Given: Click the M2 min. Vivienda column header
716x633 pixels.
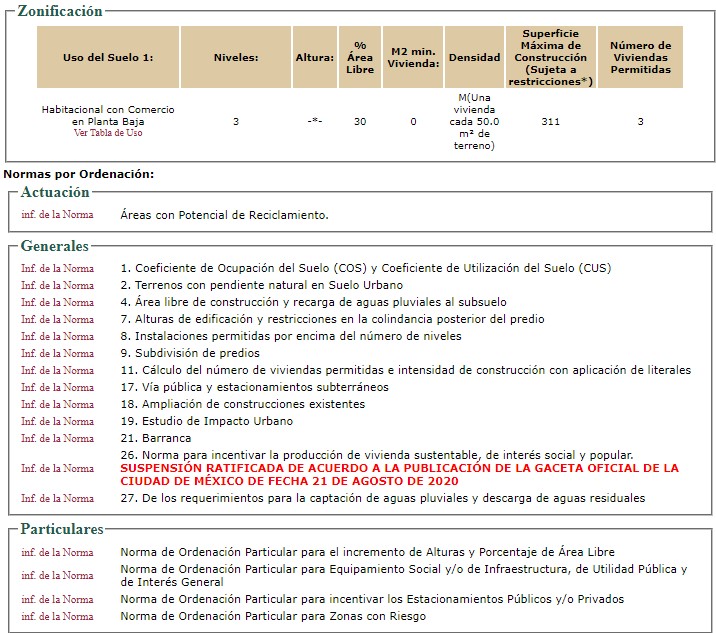Looking at the screenshot, I should click(x=413, y=57).
